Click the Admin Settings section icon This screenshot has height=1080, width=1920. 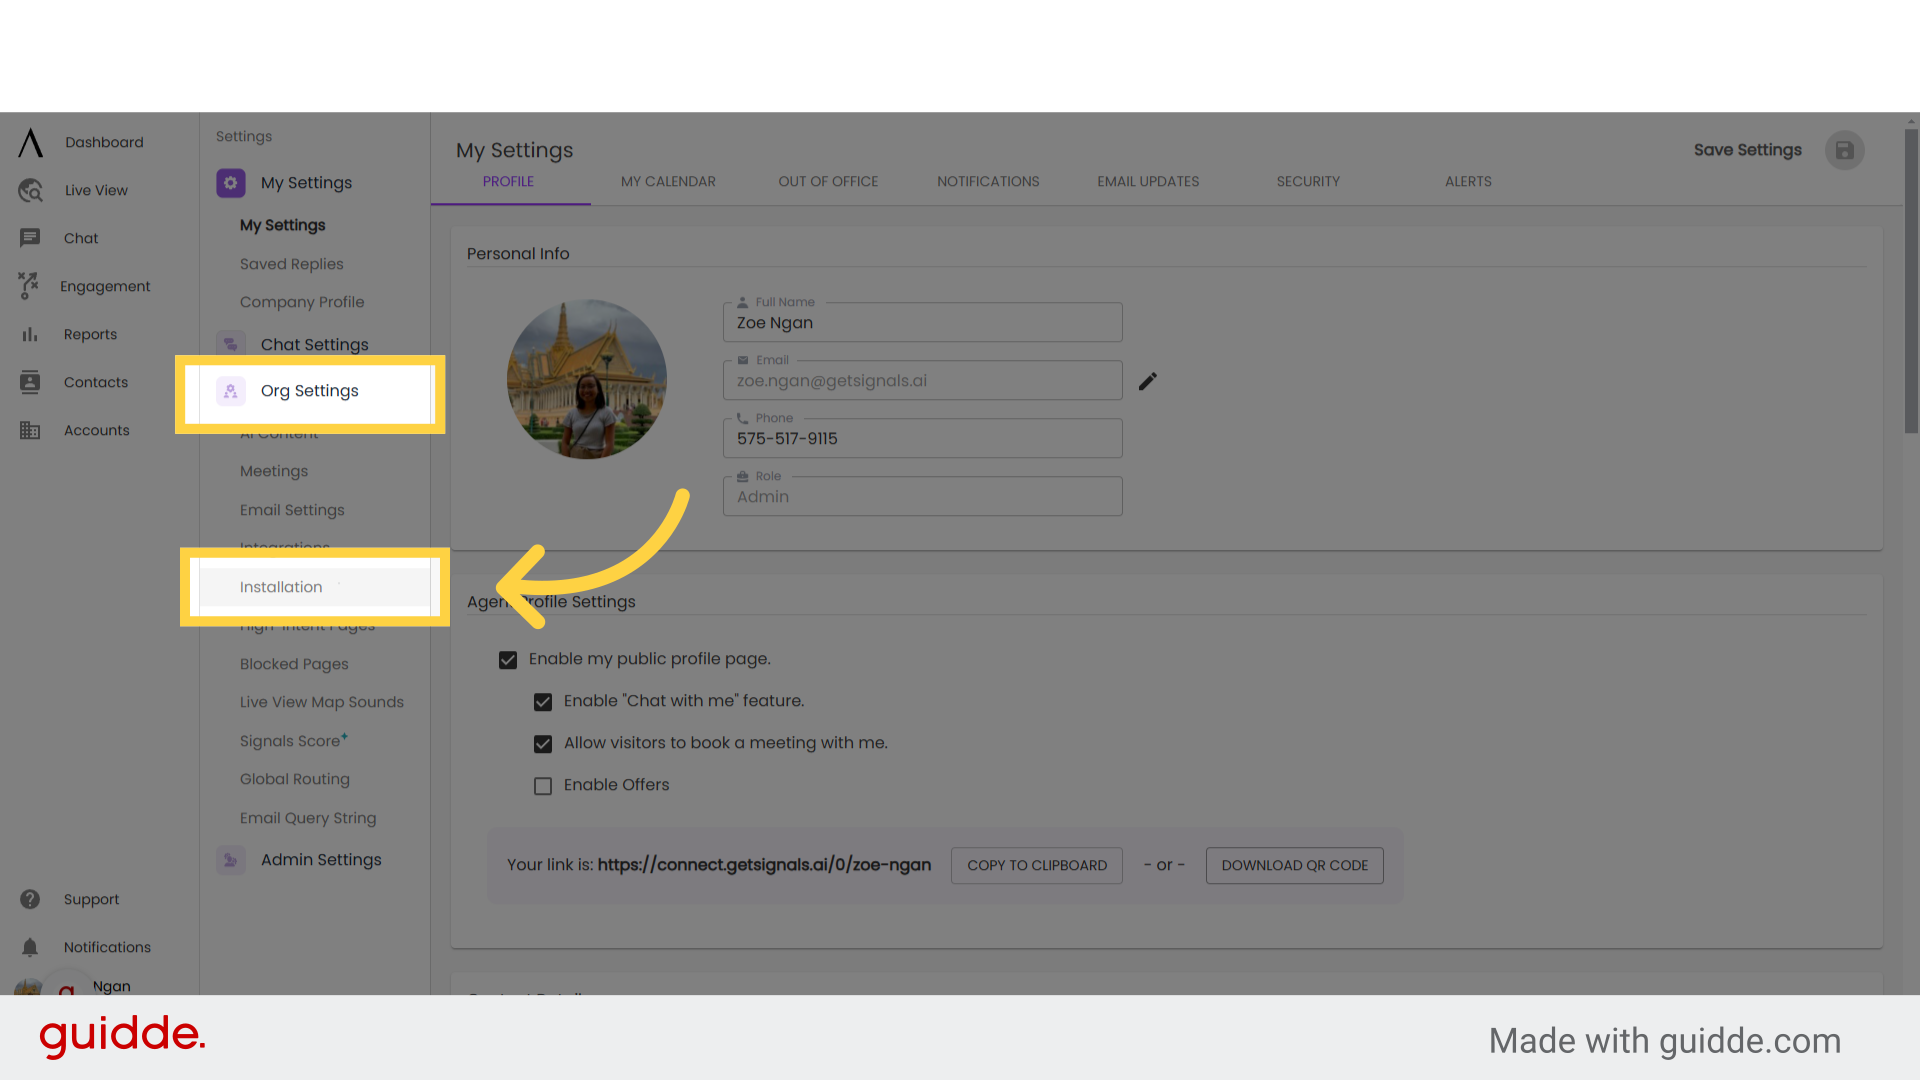(231, 860)
